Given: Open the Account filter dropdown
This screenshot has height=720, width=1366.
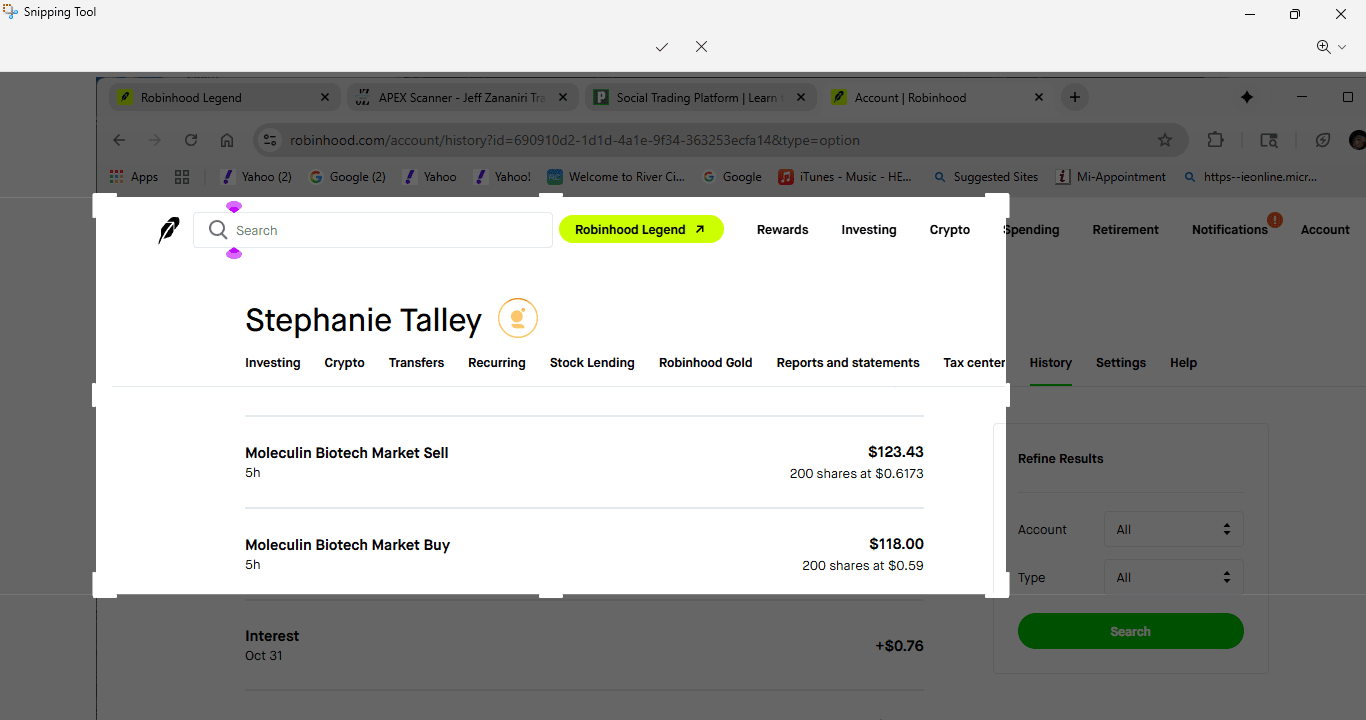Looking at the screenshot, I should [x=1174, y=530].
